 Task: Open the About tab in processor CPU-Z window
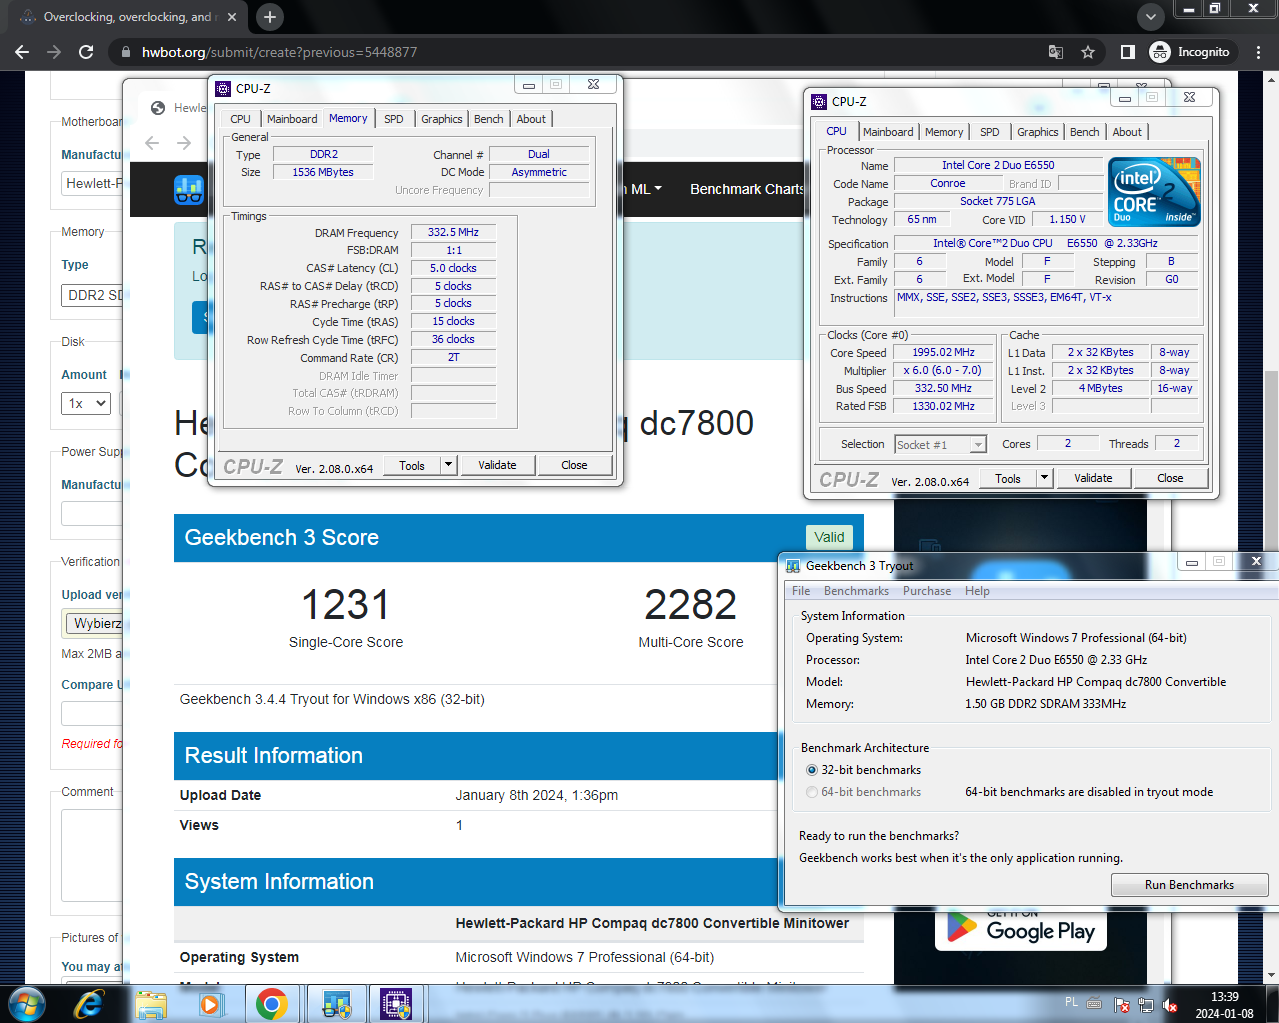click(x=1127, y=132)
